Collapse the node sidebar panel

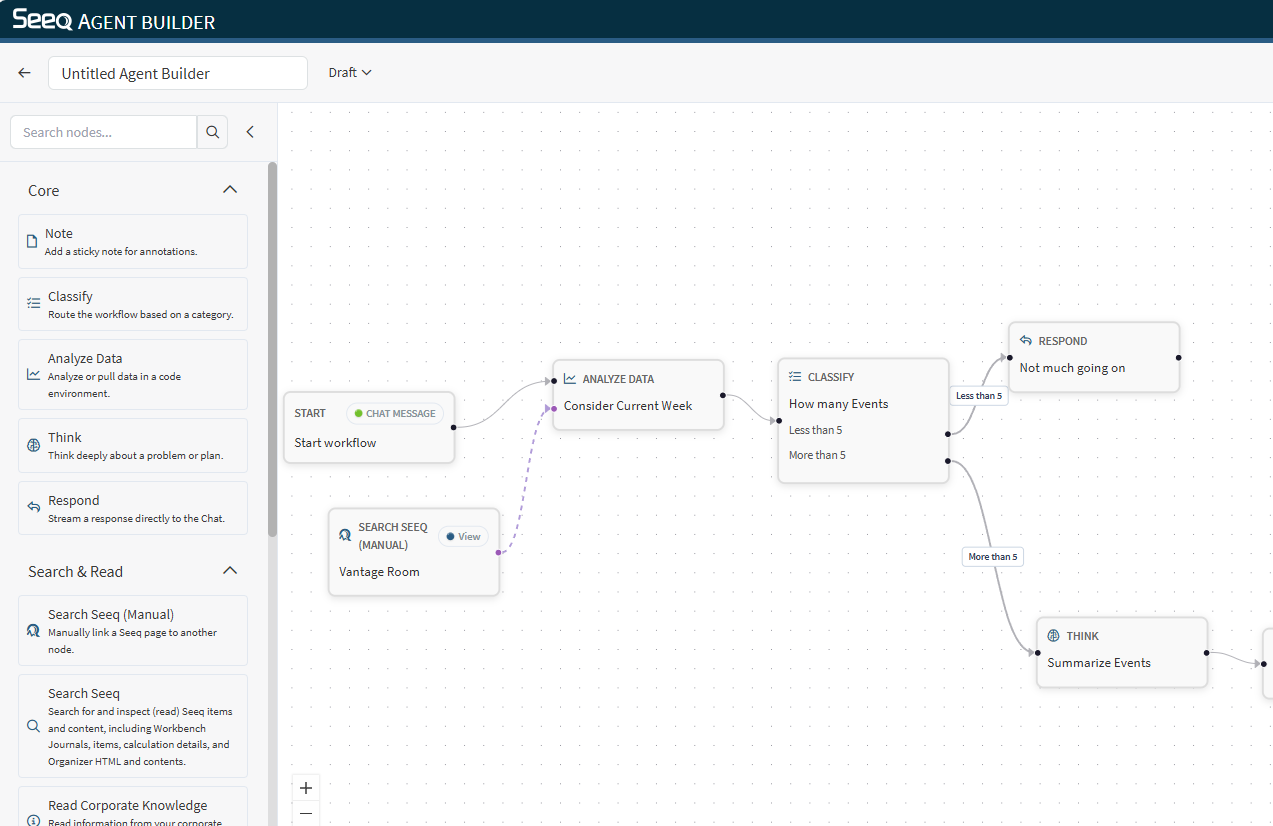click(250, 132)
